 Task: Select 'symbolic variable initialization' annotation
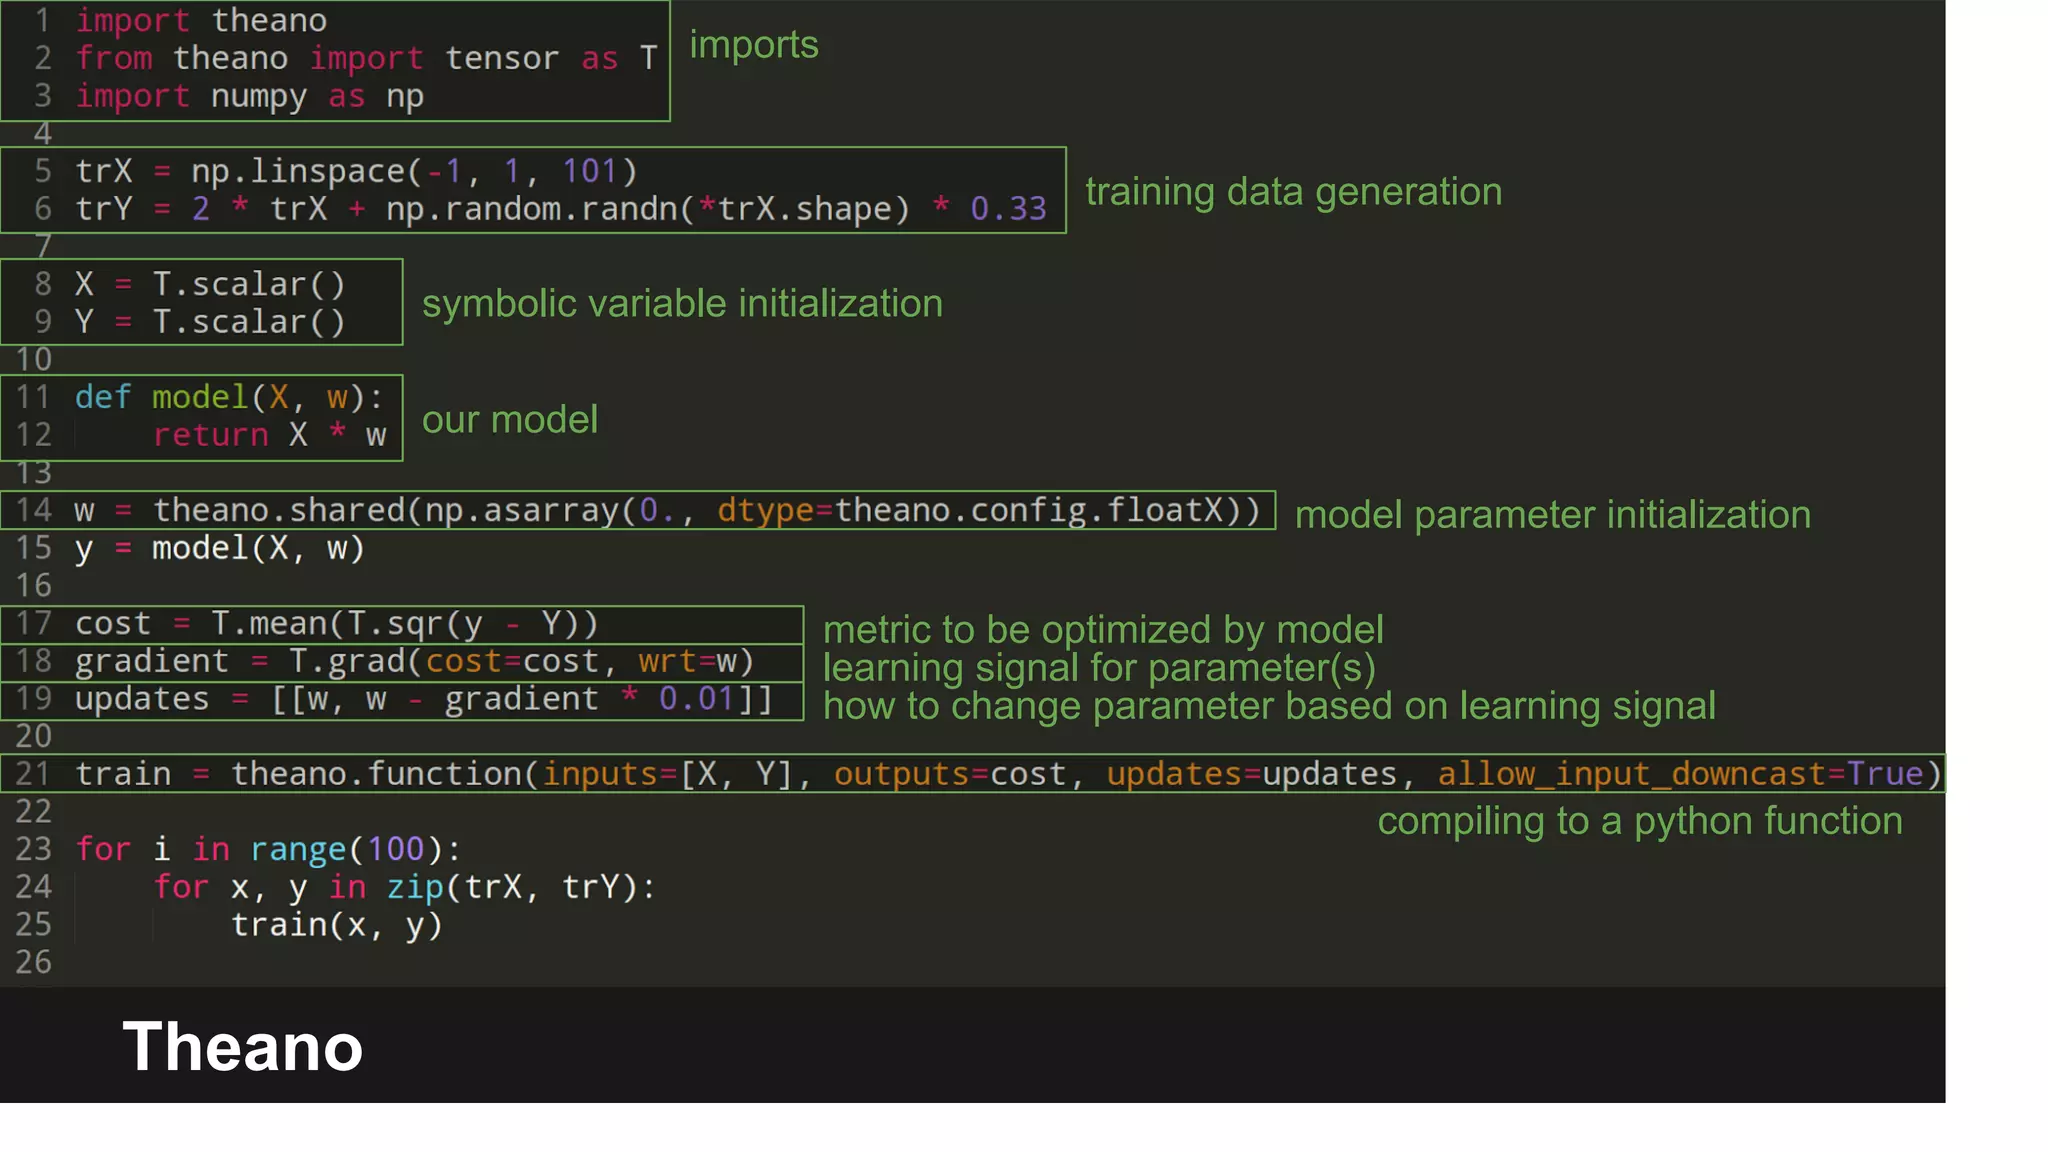(682, 304)
